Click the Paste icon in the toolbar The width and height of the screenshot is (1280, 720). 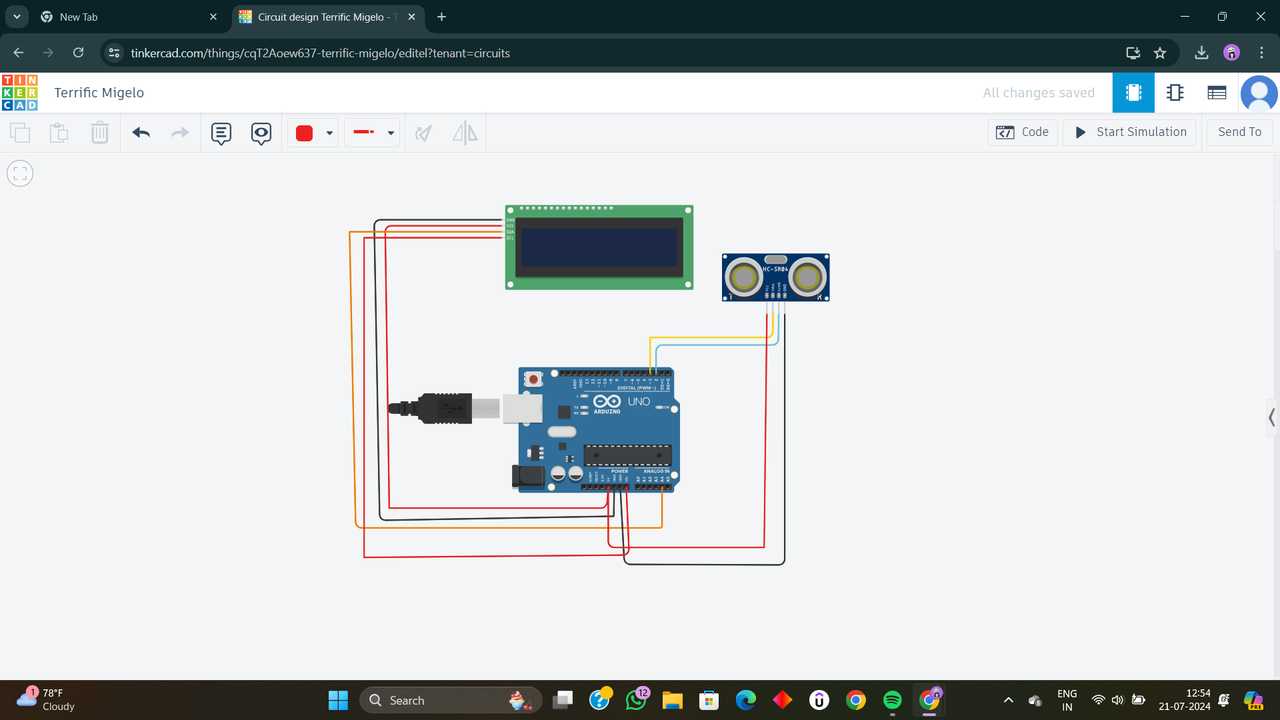60,132
